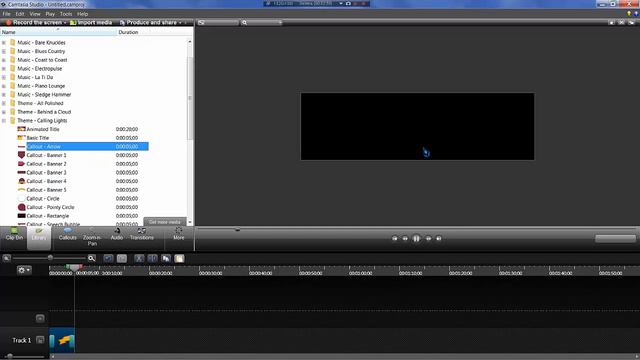Open the Audio tool tab
640x360 pixels.
pos(117,234)
